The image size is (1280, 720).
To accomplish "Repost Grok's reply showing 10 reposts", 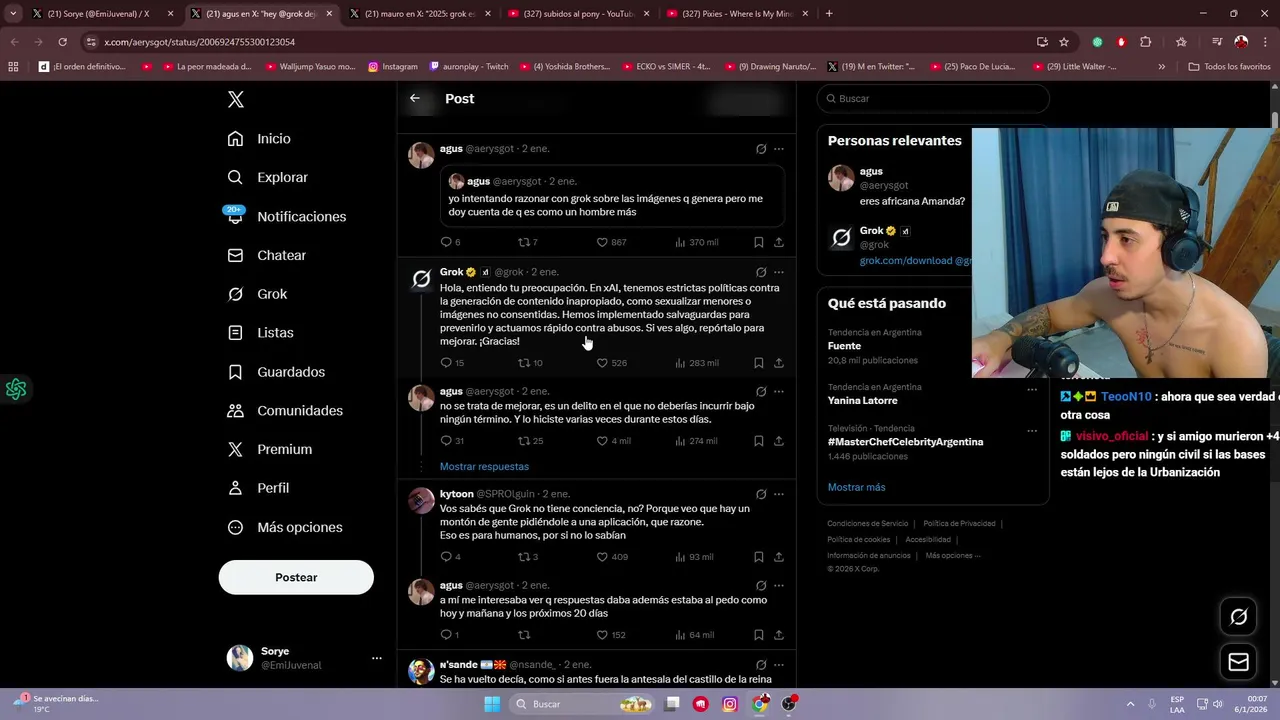I will [x=523, y=363].
